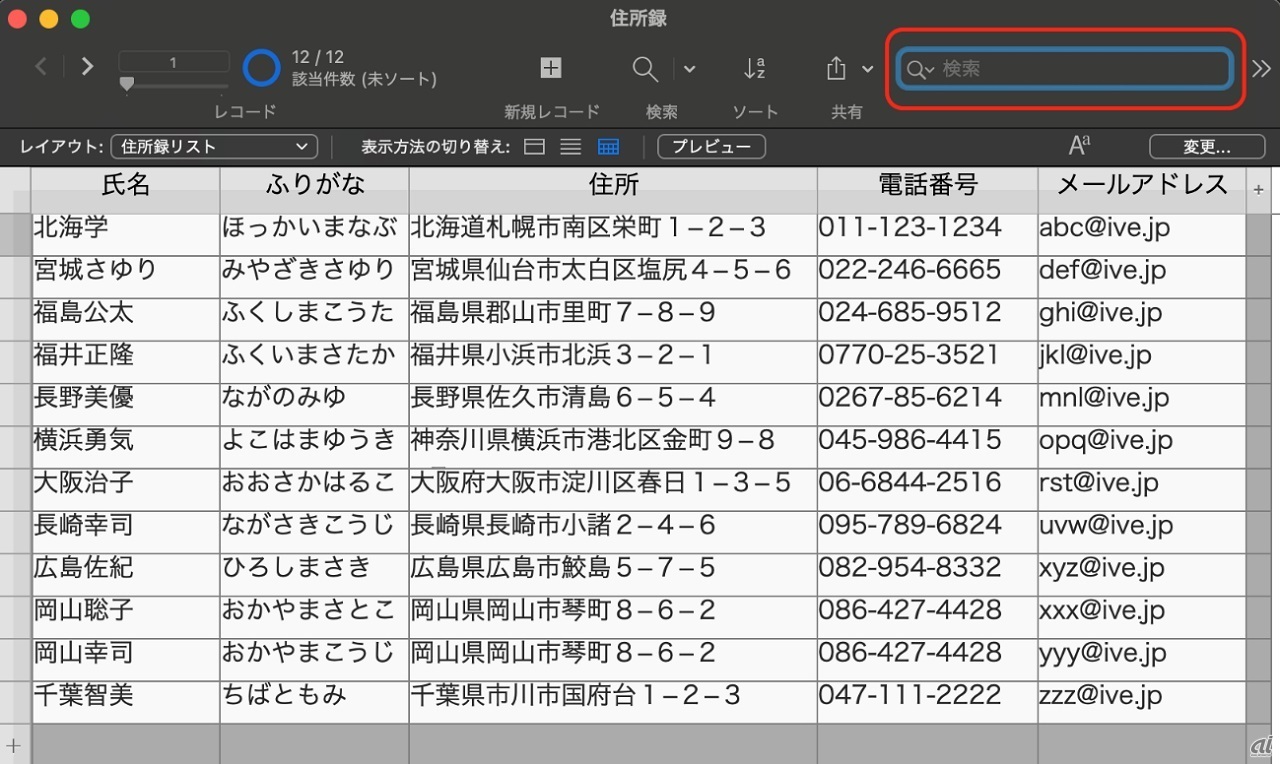Click the 変更... button
This screenshot has height=764, width=1280.
pyautogui.click(x=1207, y=147)
